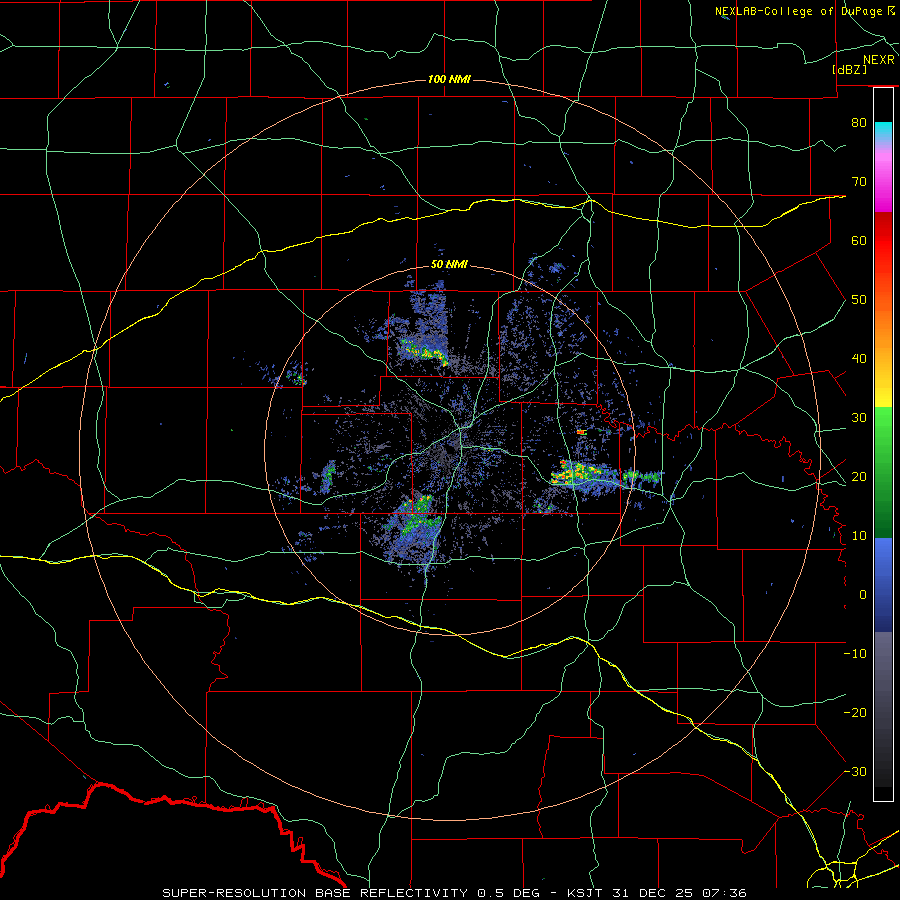
Task: Click the [dBZ] units label
Action: coord(849,69)
